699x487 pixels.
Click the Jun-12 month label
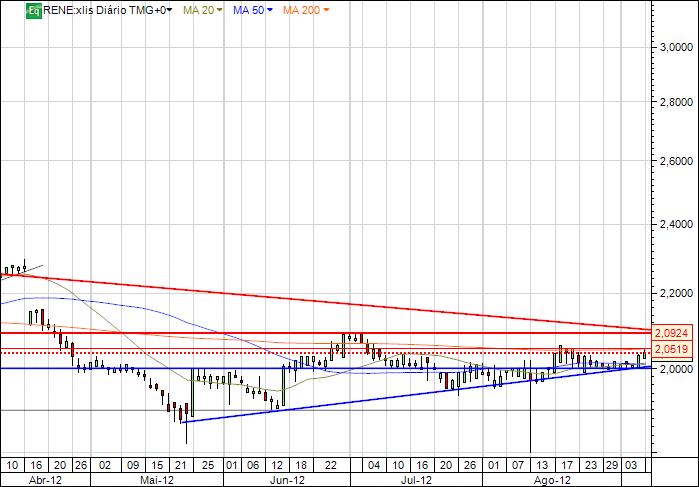[x=288, y=480]
